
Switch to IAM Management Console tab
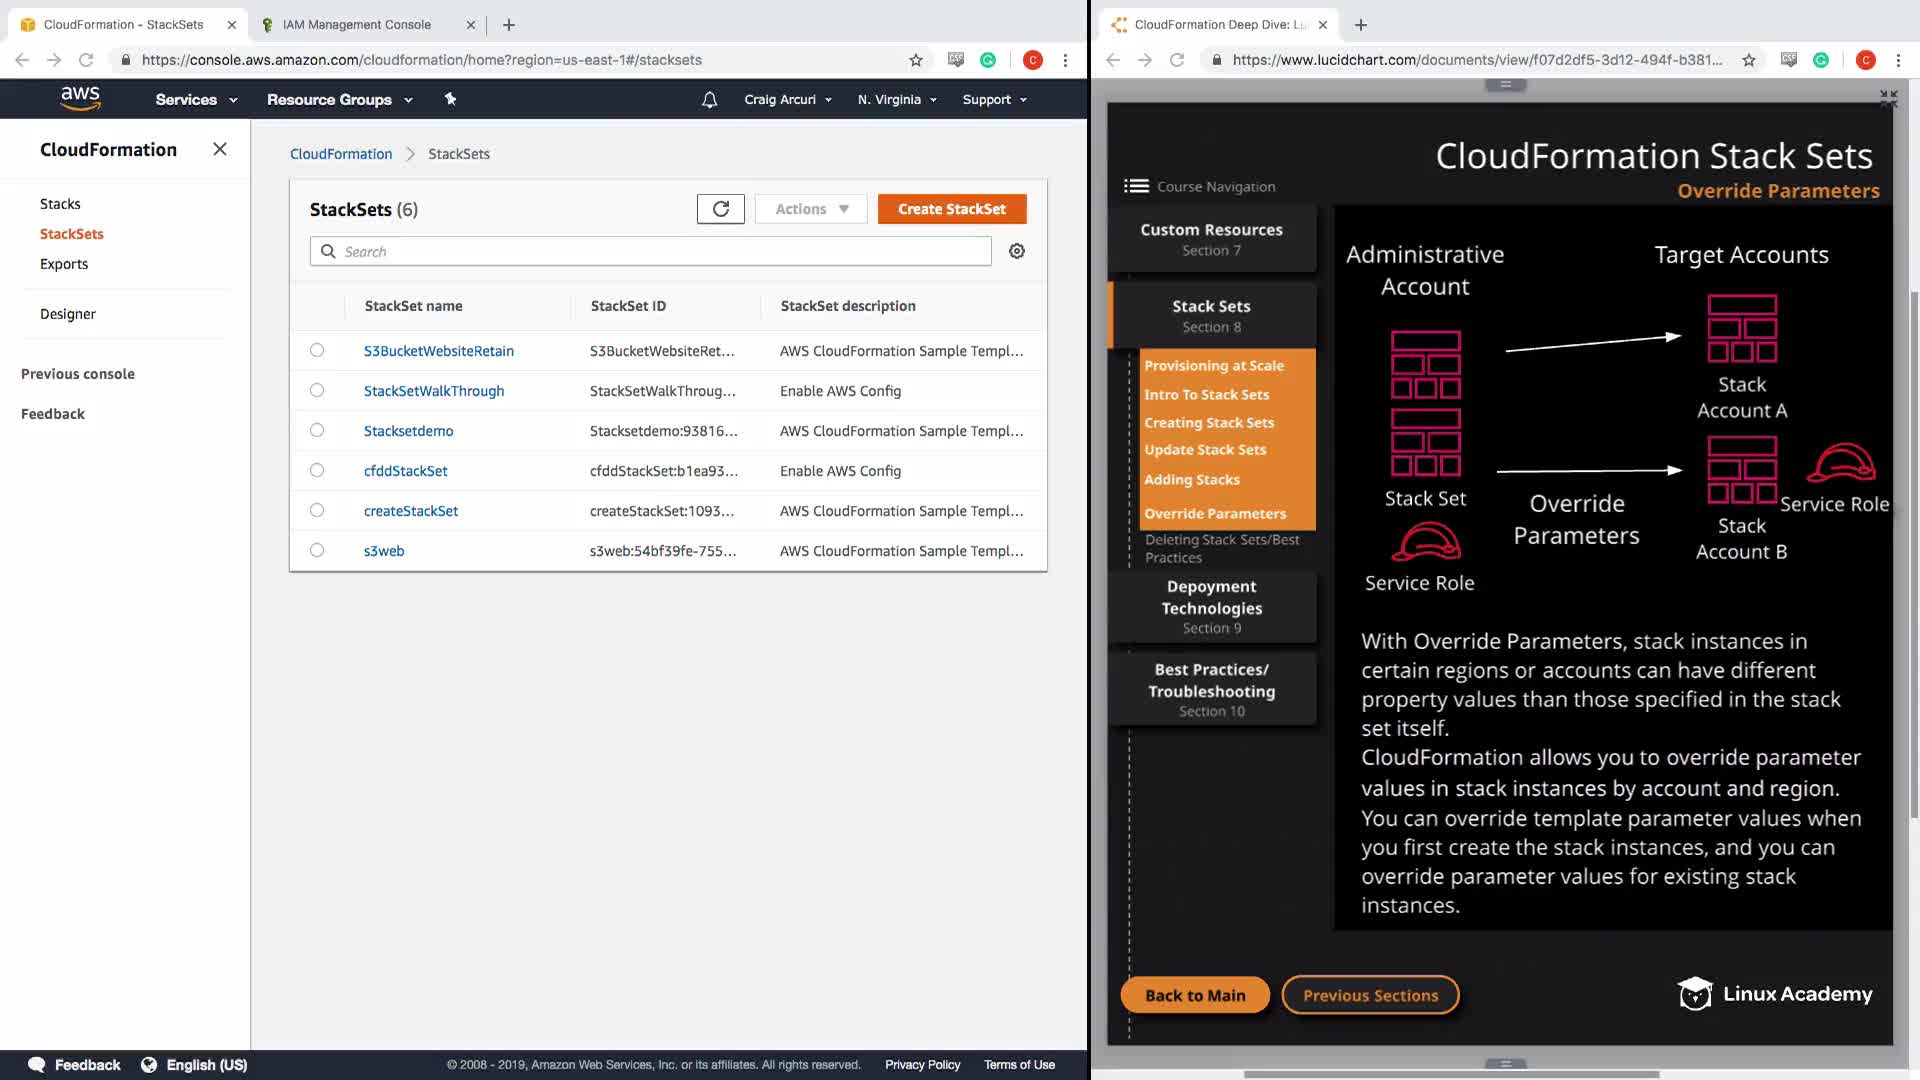tap(357, 24)
